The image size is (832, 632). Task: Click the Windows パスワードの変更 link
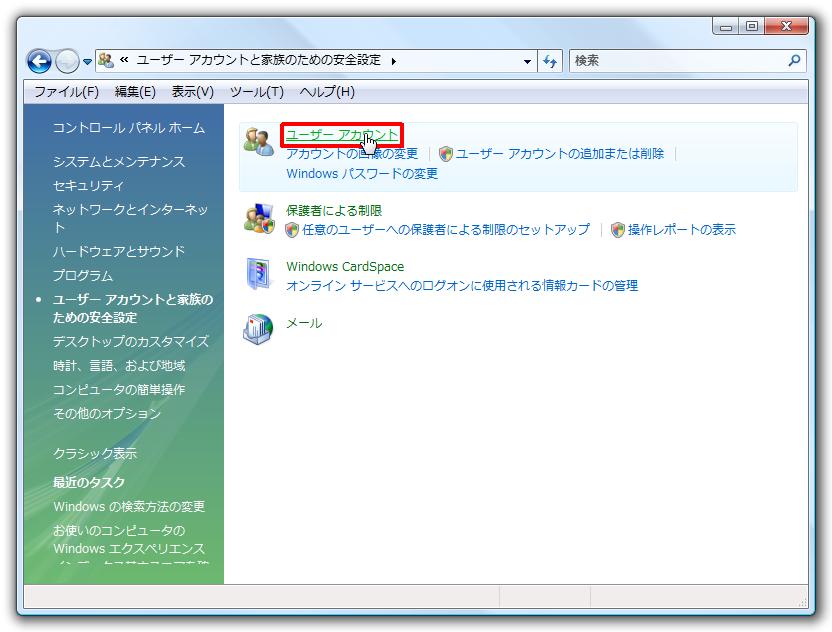[362, 174]
